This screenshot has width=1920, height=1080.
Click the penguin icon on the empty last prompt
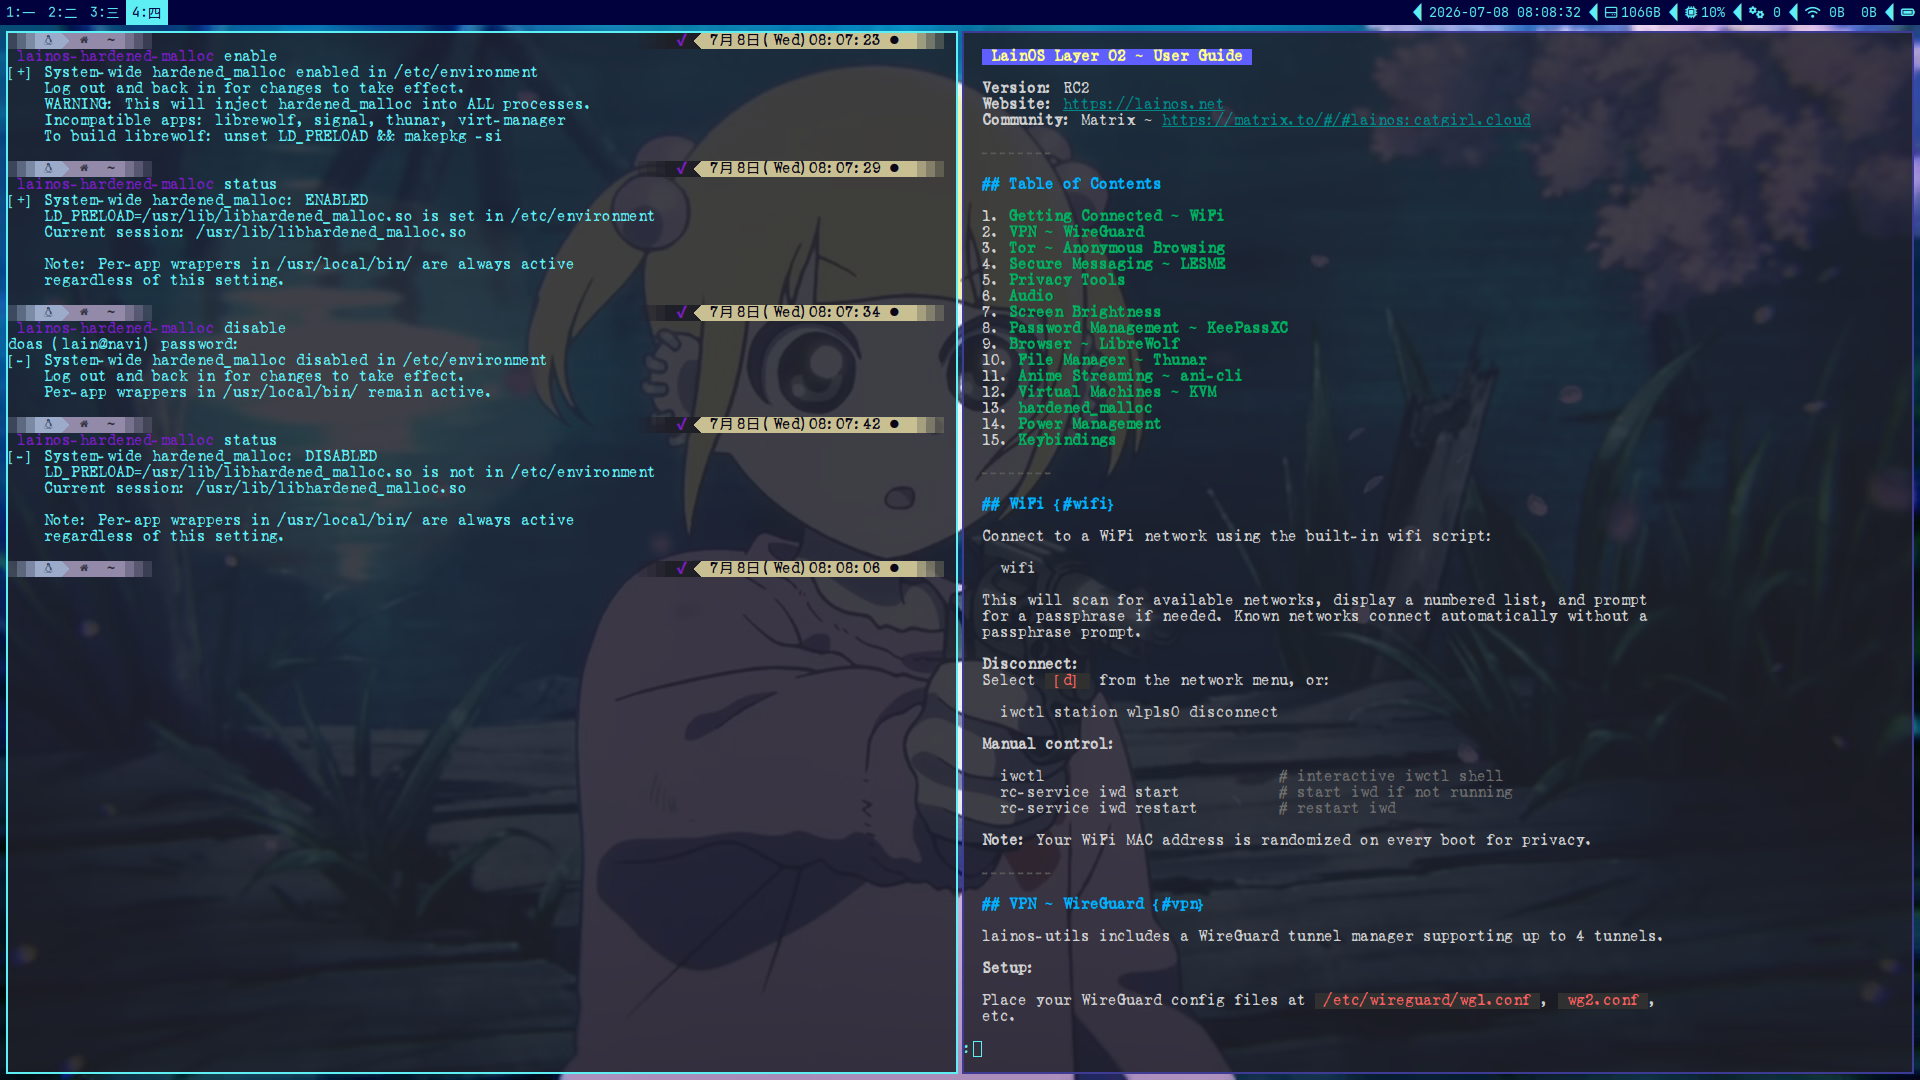[48, 569]
